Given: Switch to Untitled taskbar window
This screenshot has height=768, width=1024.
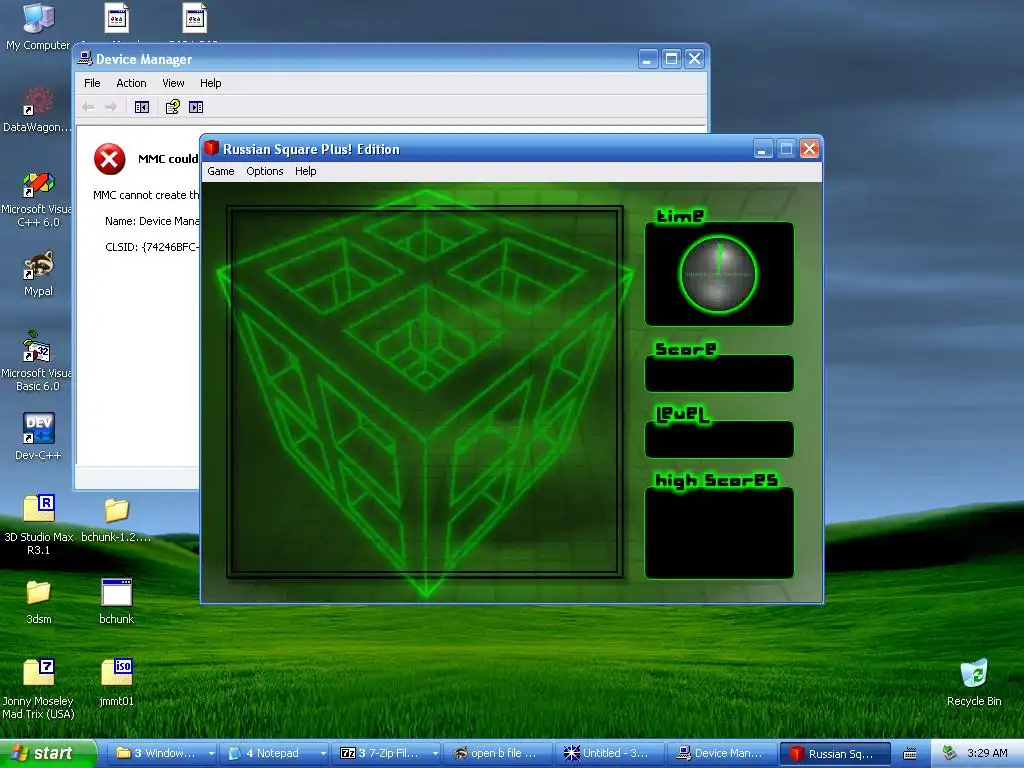Looking at the screenshot, I should [x=610, y=754].
